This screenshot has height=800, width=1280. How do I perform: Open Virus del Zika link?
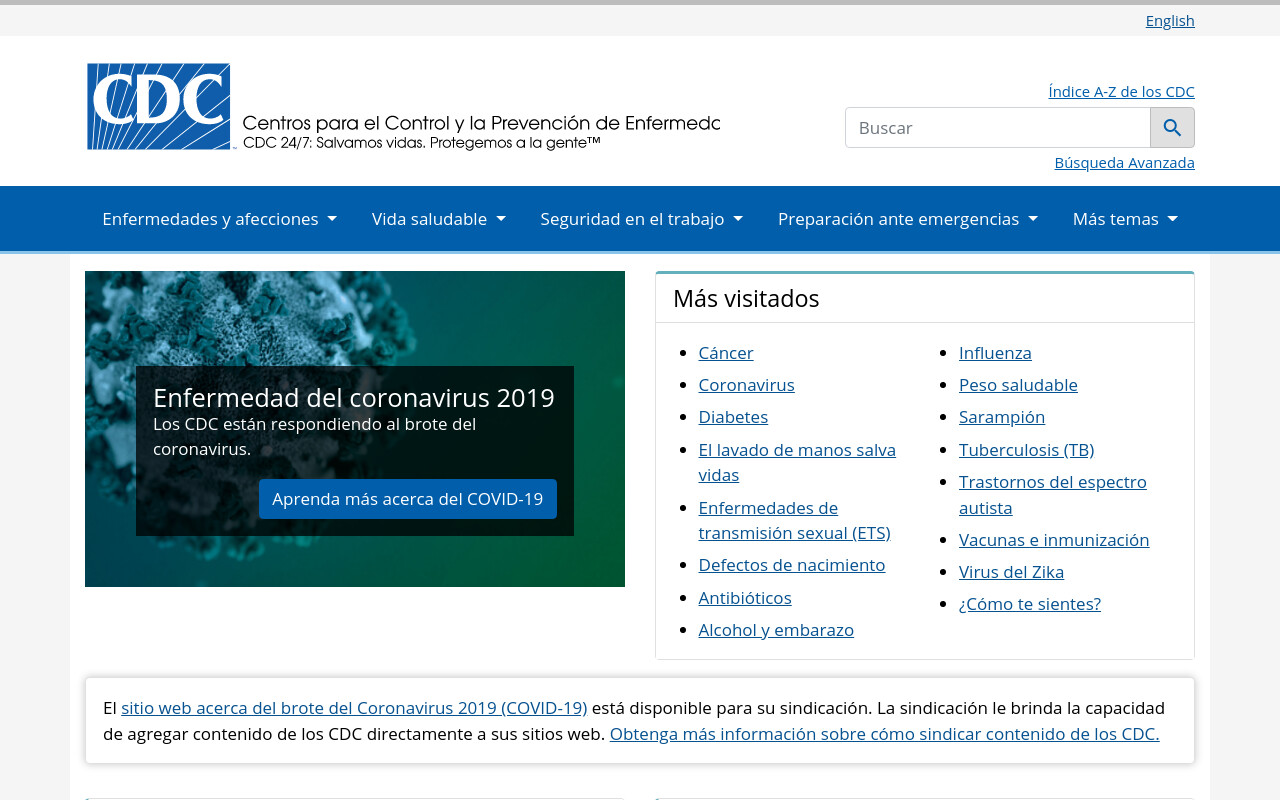coord(1011,572)
